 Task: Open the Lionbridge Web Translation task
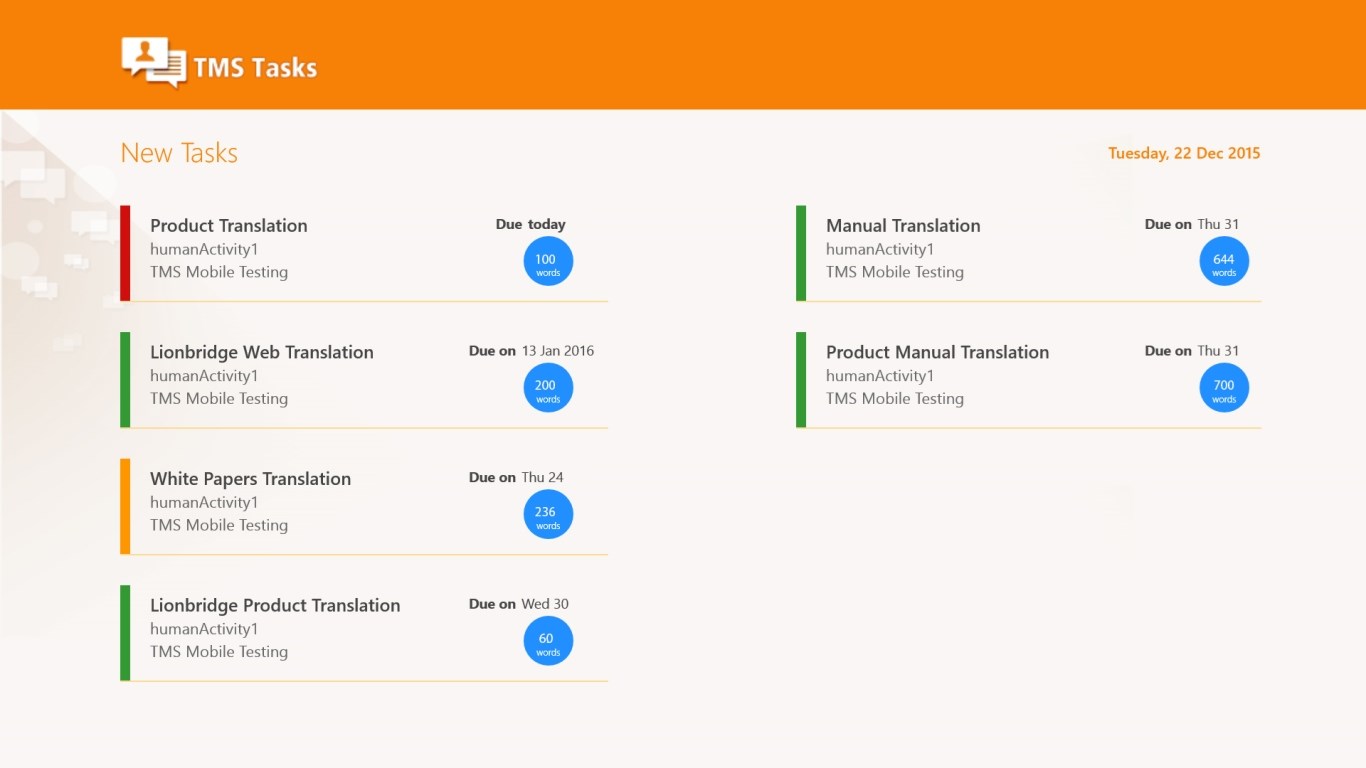click(x=364, y=380)
